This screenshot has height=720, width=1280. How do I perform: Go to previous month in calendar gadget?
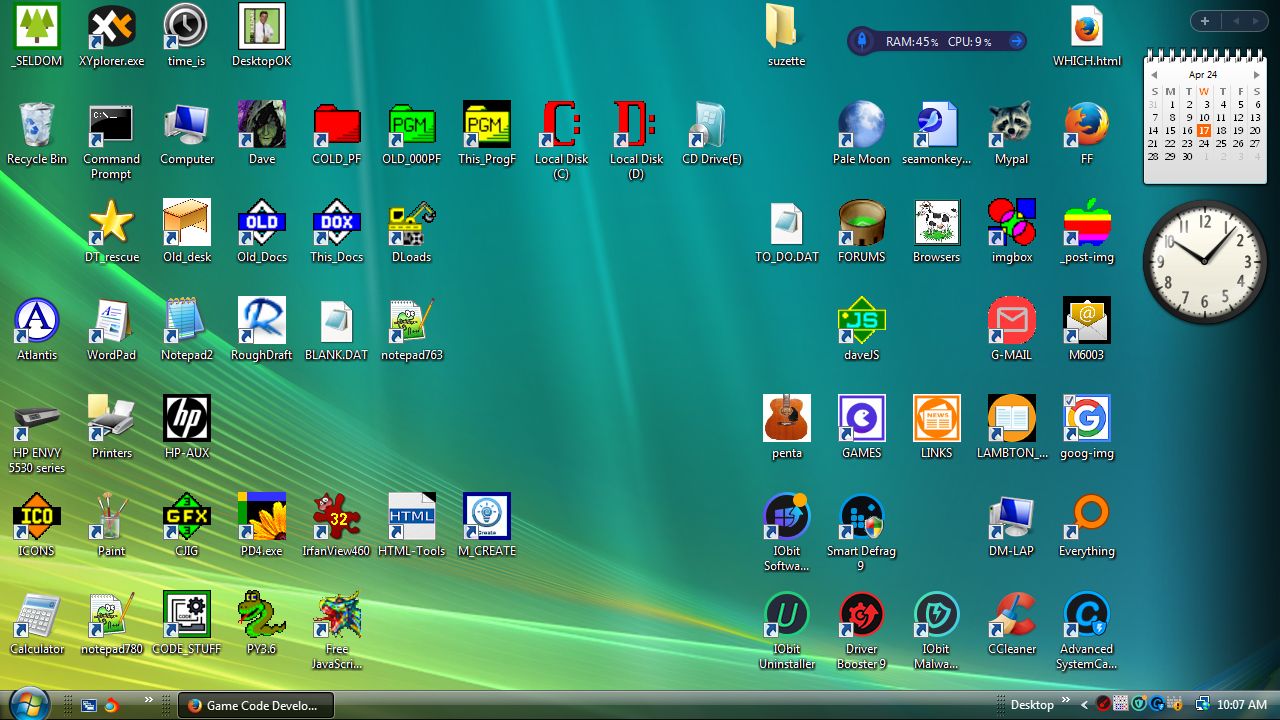point(1154,75)
